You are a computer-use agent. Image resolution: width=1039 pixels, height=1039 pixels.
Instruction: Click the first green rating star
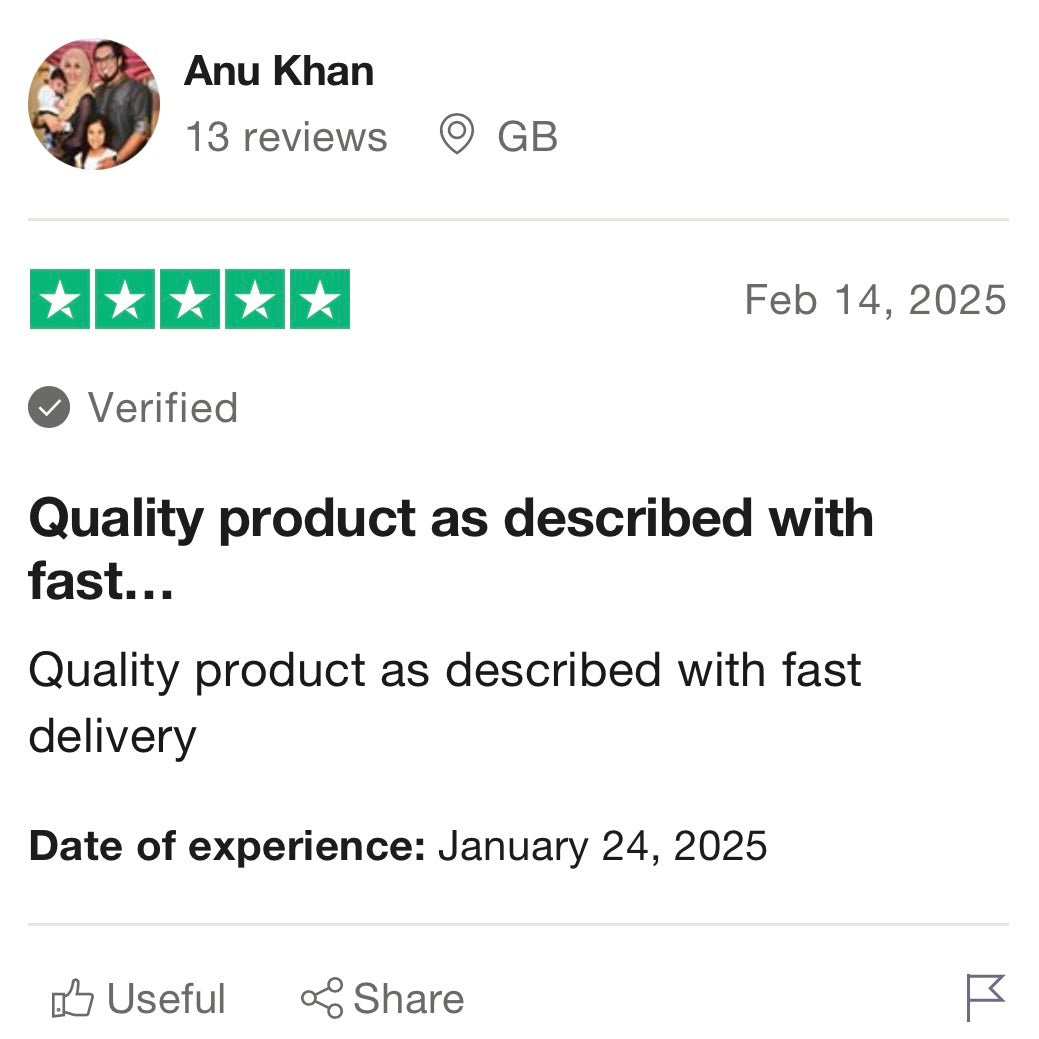60,299
